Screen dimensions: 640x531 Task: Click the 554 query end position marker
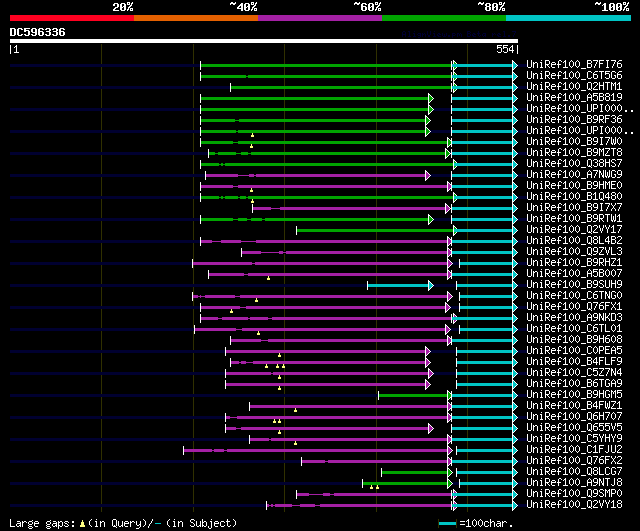(x=505, y=49)
